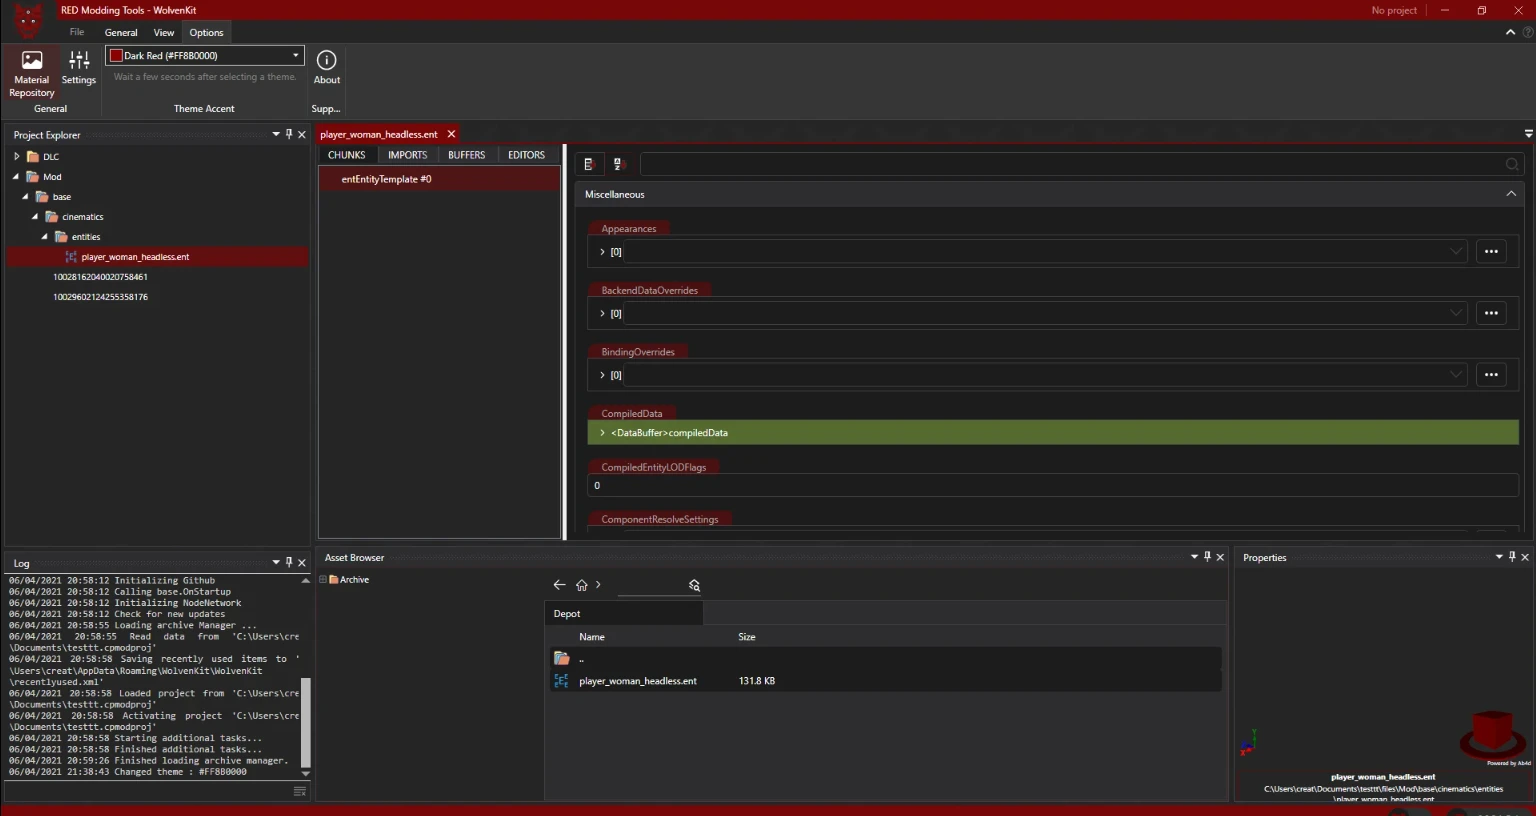The width and height of the screenshot is (1536, 816).
Task: Open Appearances editor ellipsis button
Action: point(1491,252)
